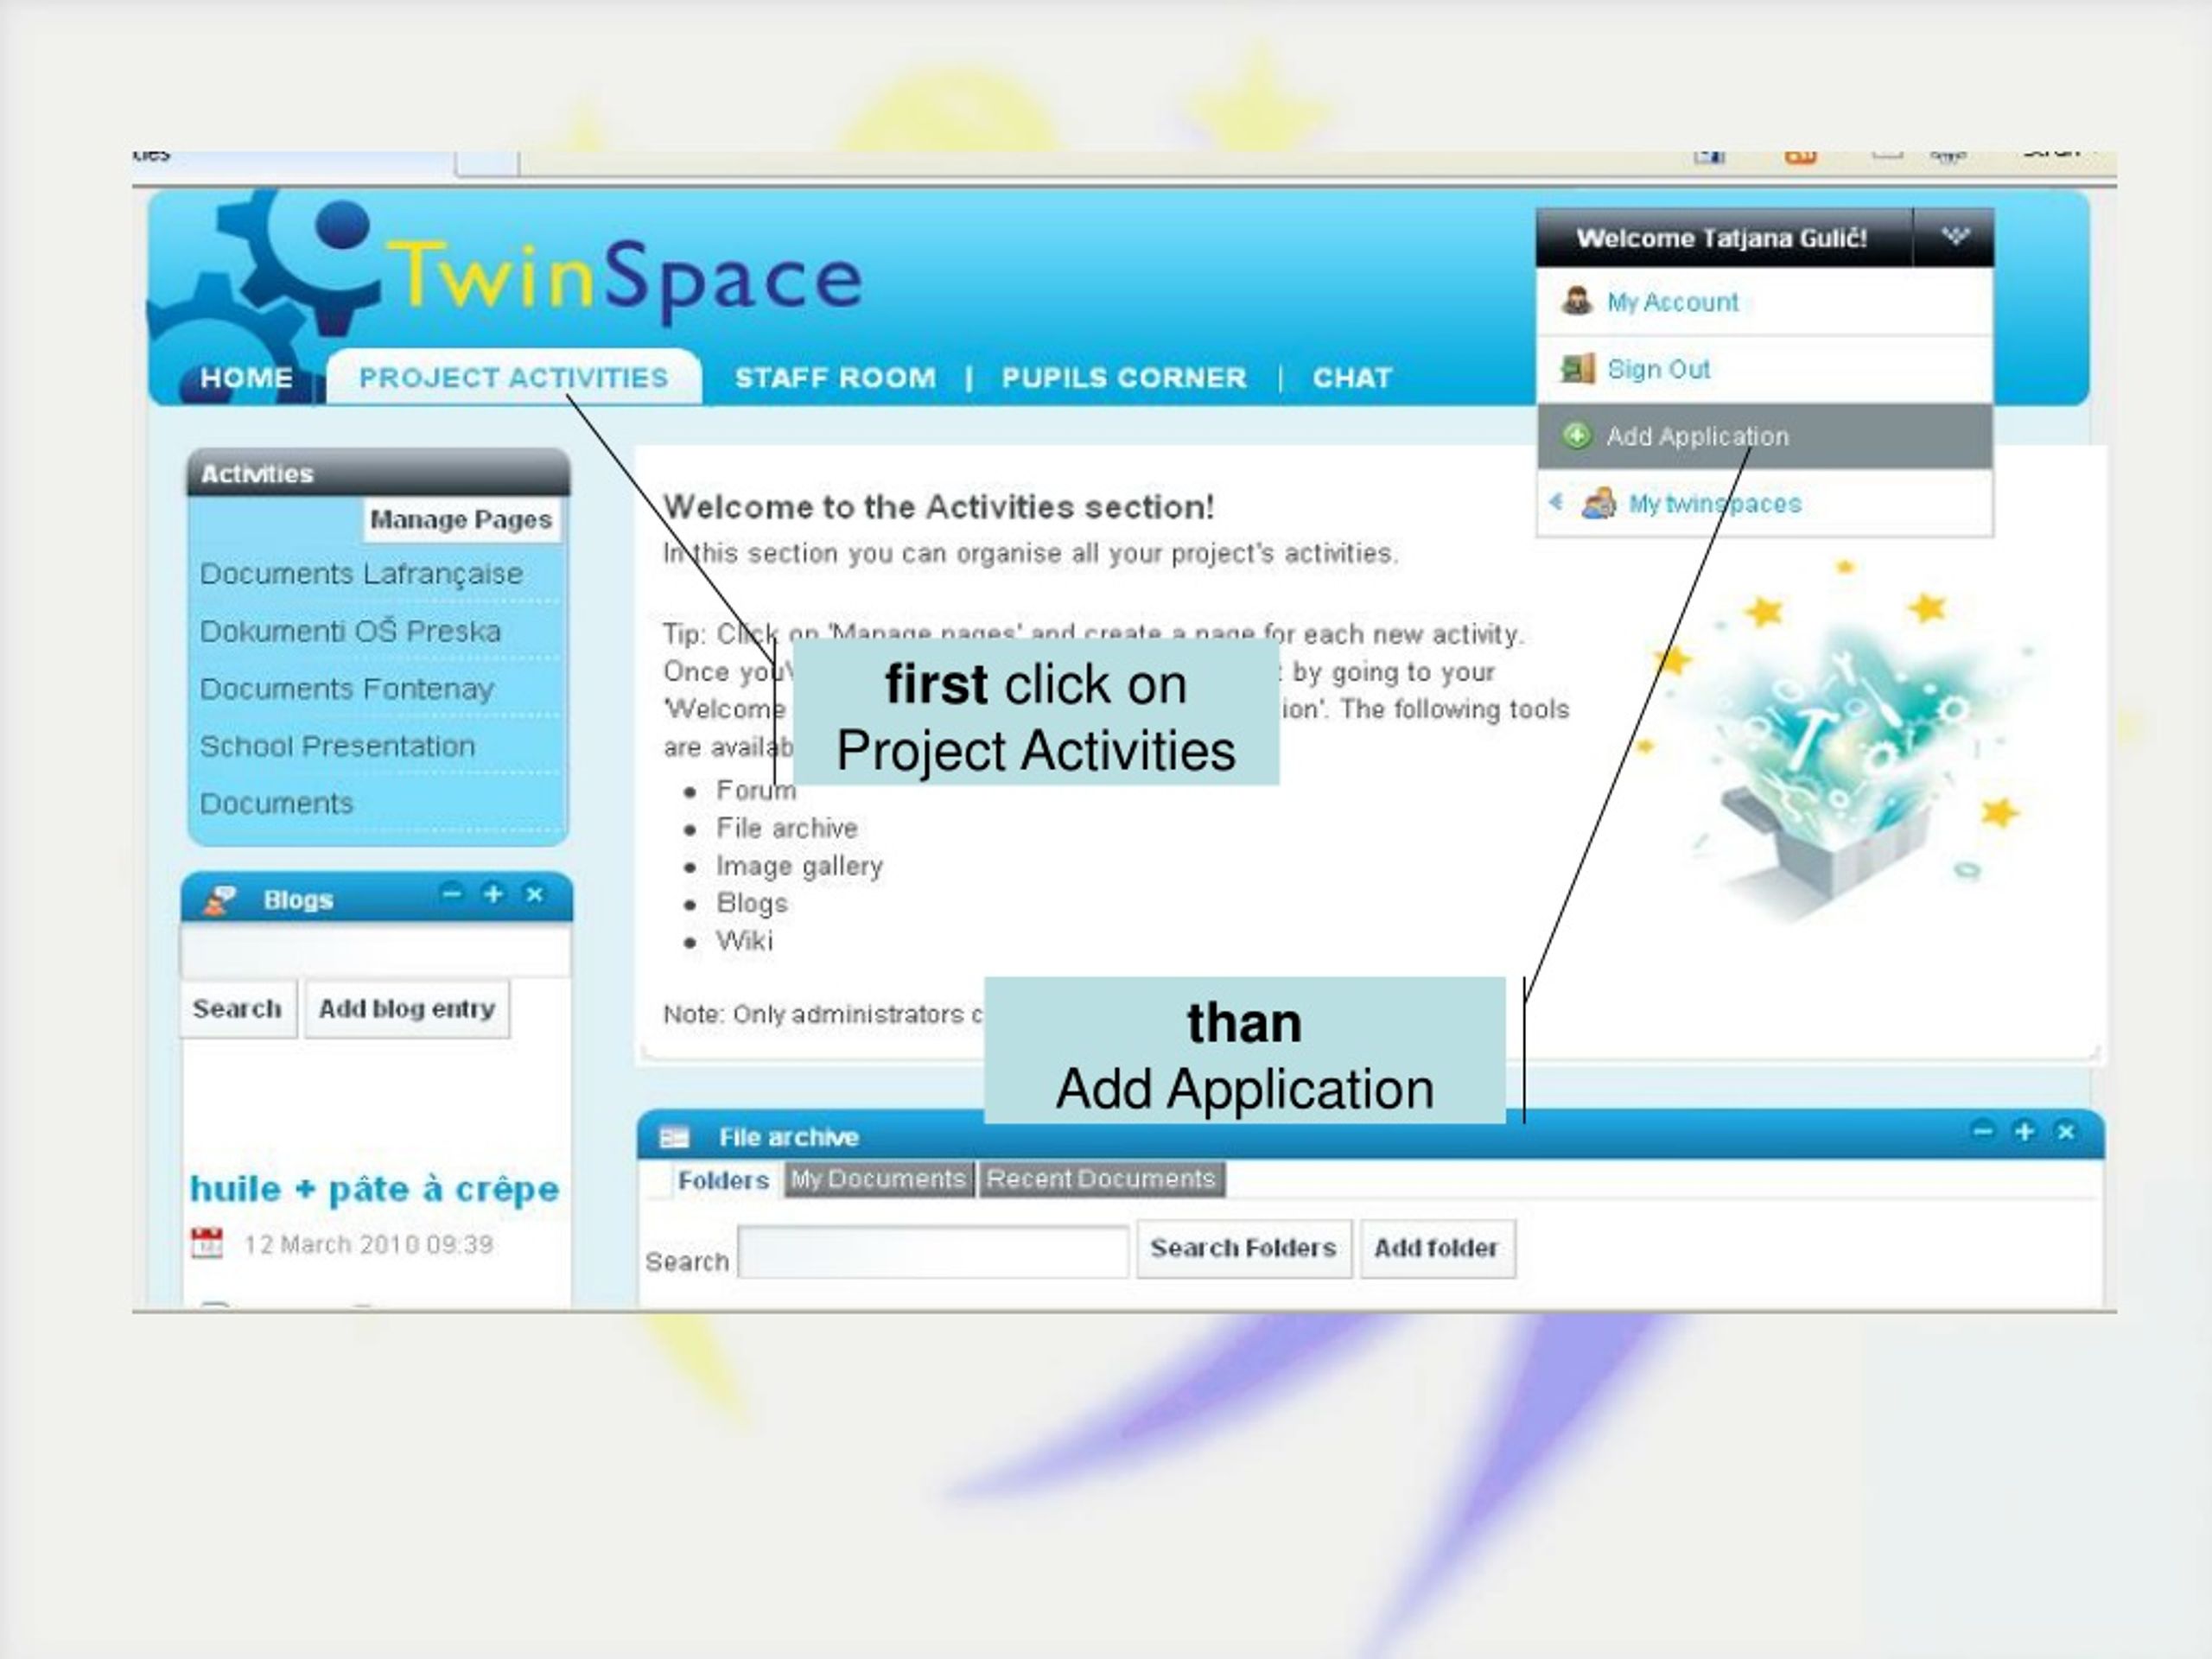
Task: Click the calendar icon beside 12 March 2010
Action: tap(207, 1244)
